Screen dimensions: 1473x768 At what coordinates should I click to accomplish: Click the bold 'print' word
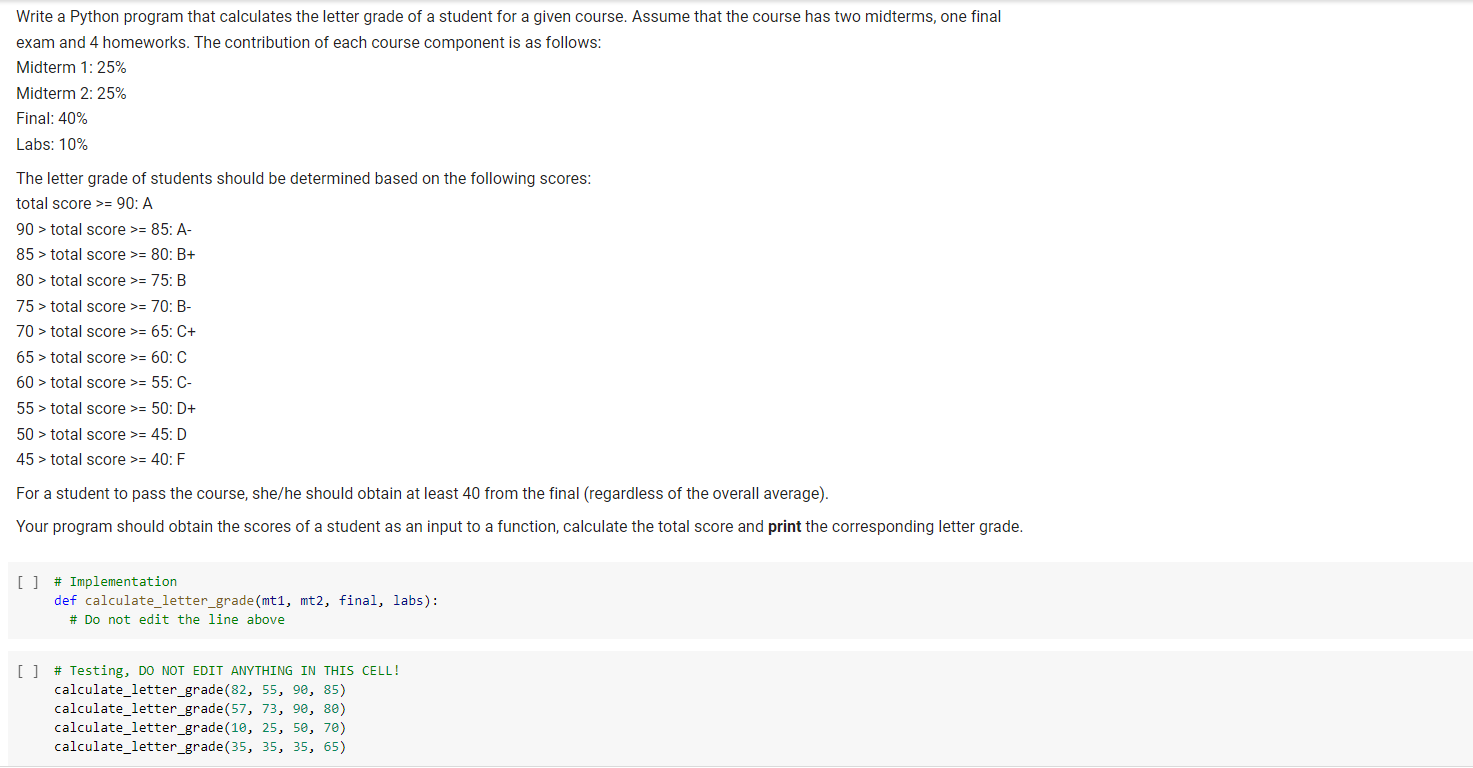tap(785, 527)
